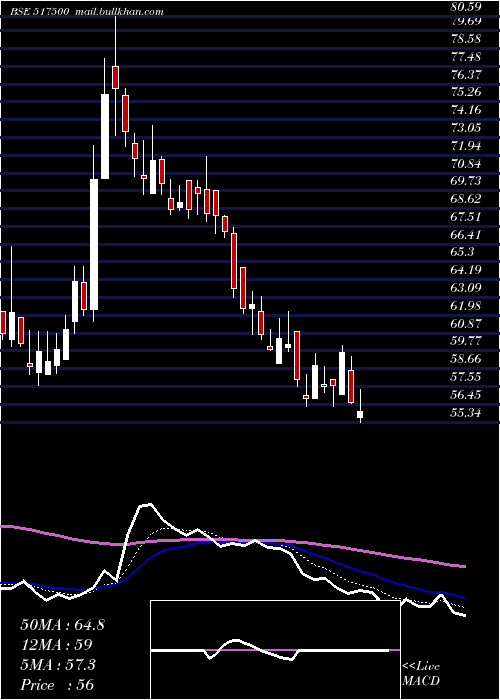Click the 67.51 price axis label

pos(465,217)
